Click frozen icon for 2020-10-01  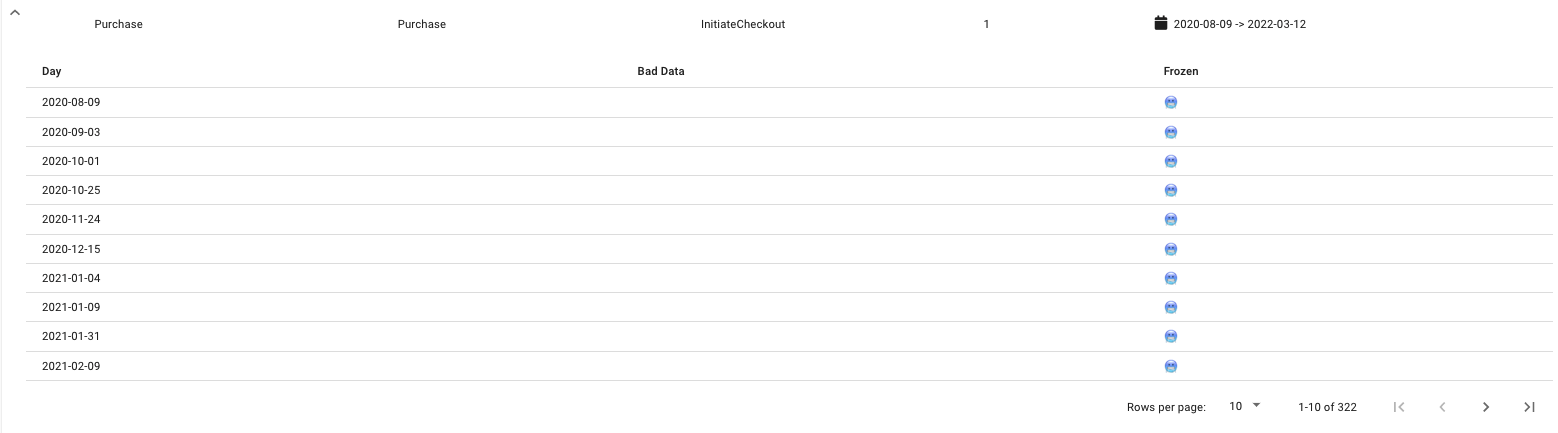(1171, 161)
